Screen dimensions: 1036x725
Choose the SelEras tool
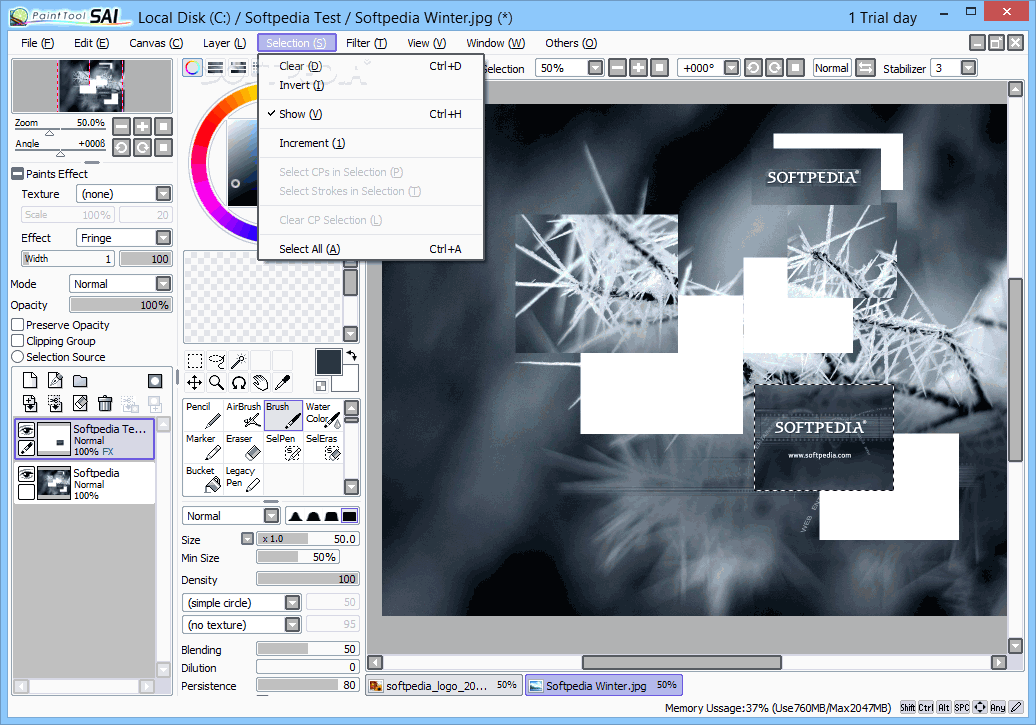[x=323, y=447]
